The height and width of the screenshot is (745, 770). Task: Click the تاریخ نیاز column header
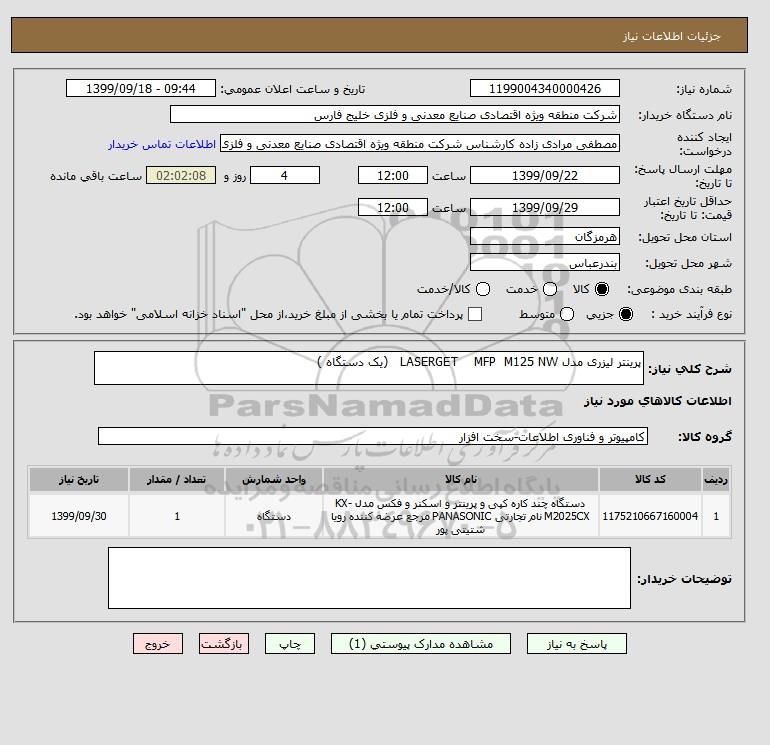[x=79, y=479]
